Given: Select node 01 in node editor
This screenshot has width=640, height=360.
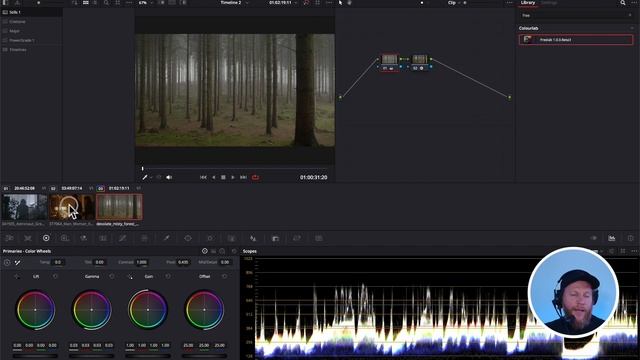Looking at the screenshot, I should point(389,62).
